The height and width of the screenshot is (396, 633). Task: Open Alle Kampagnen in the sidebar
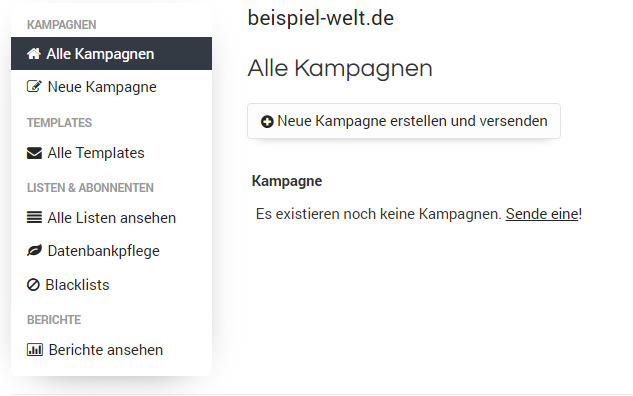pyautogui.click(x=111, y=54)
